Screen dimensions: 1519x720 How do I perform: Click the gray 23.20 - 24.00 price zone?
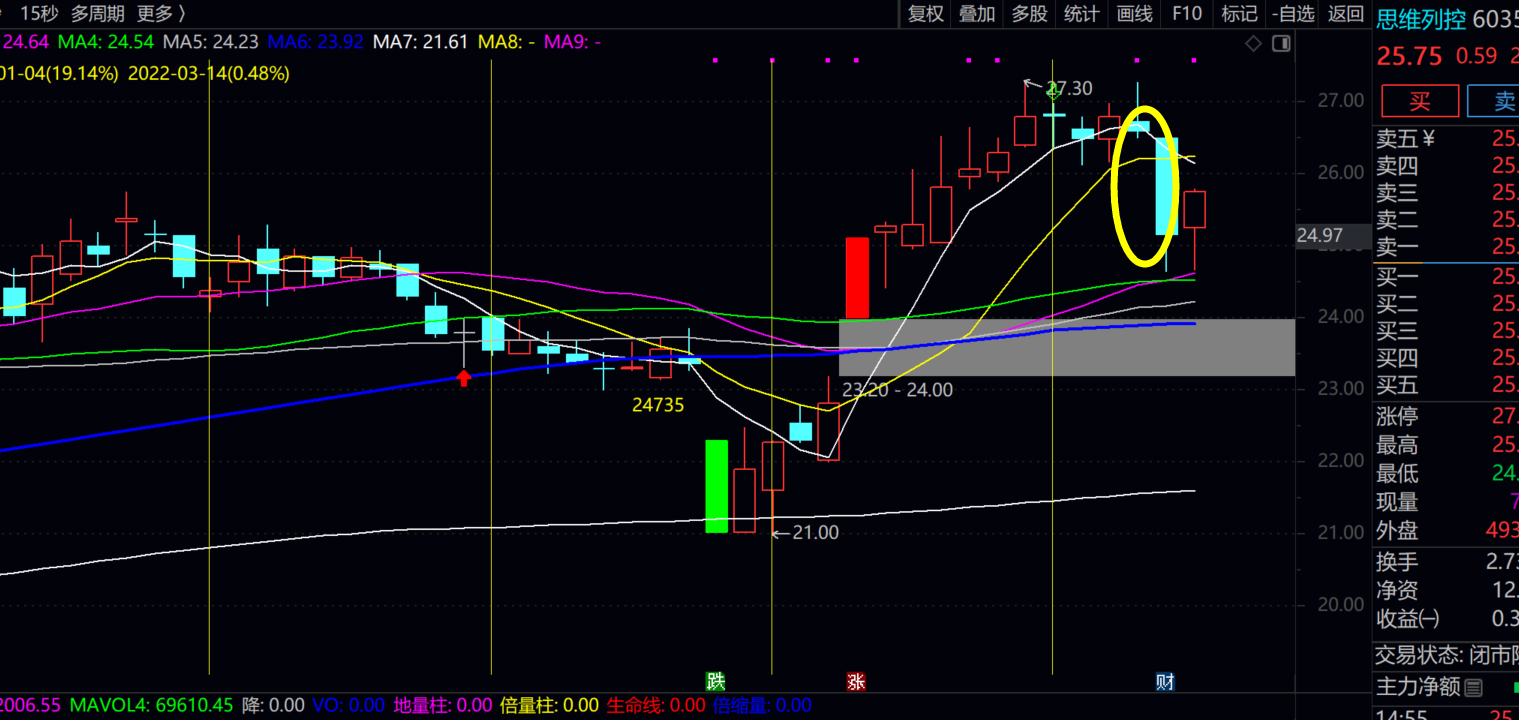1066,347
